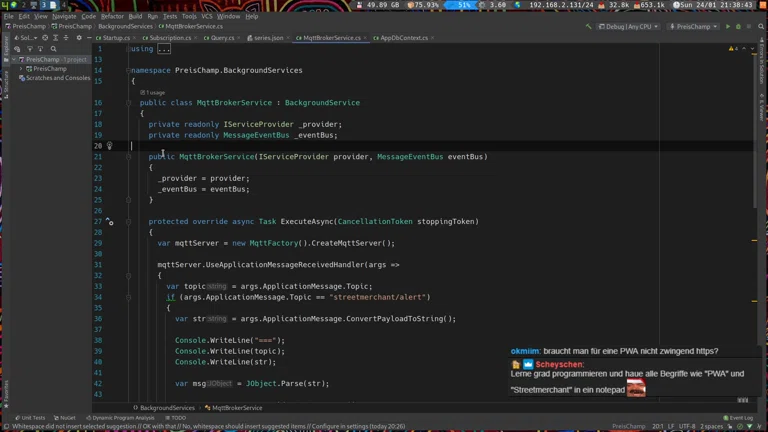Click the Build hammer icon
This screenshot has height=432, width=768.
pyautogui.click(x=589, y=27)
